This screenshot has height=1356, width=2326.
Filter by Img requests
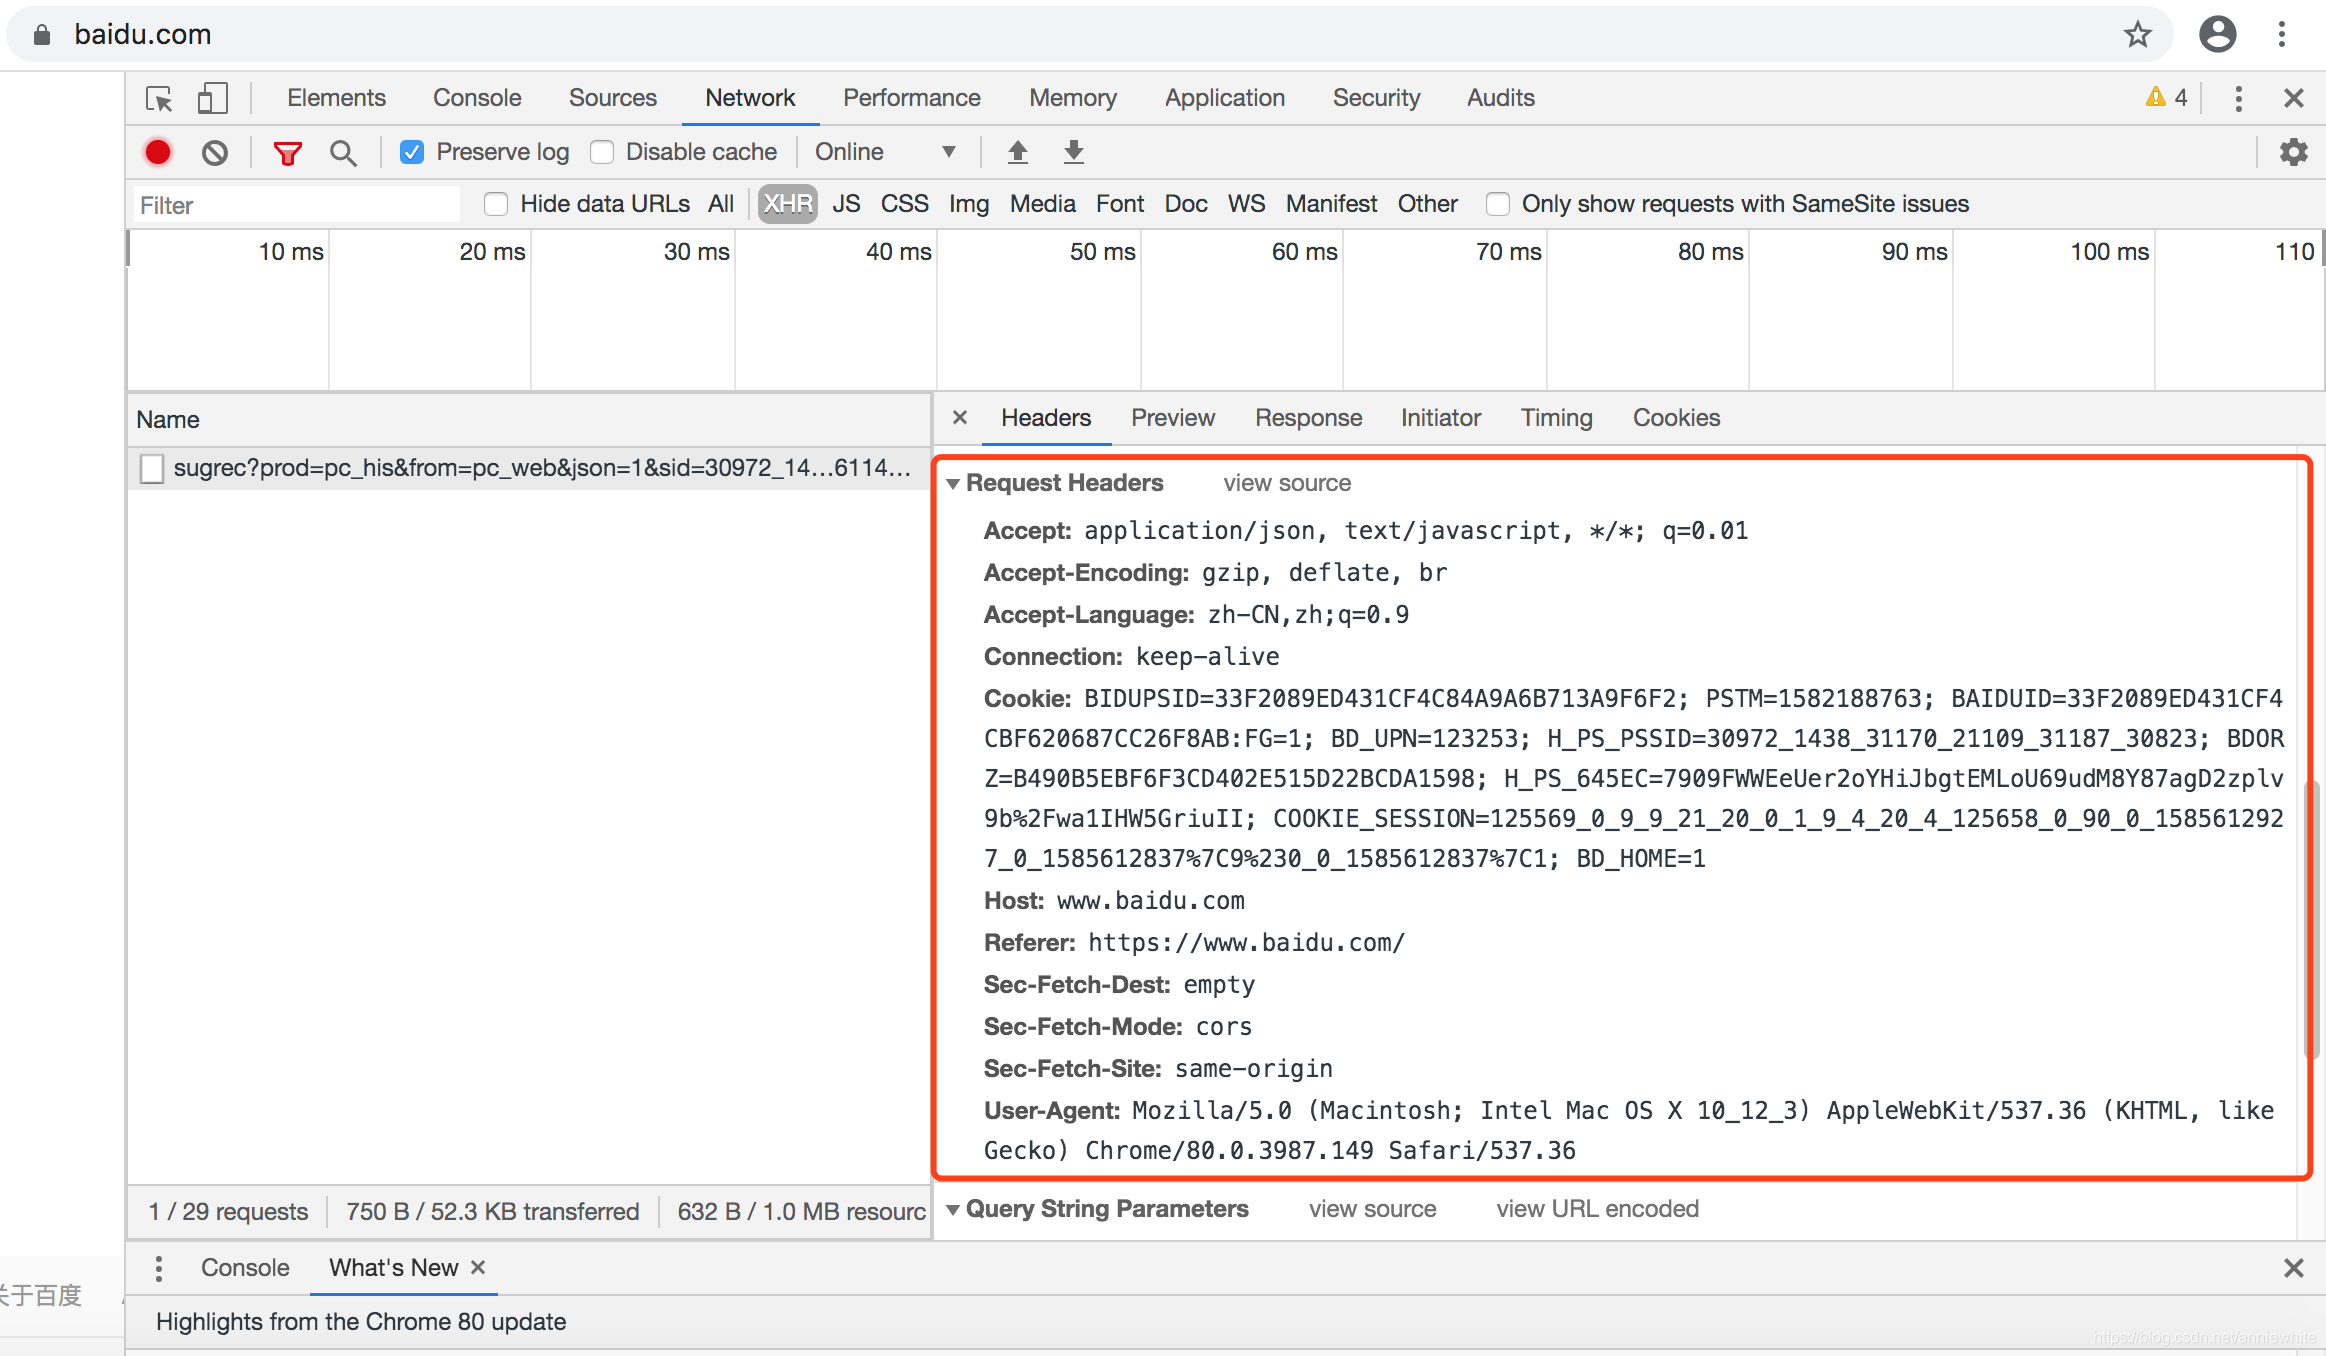[x=968, y=204]
